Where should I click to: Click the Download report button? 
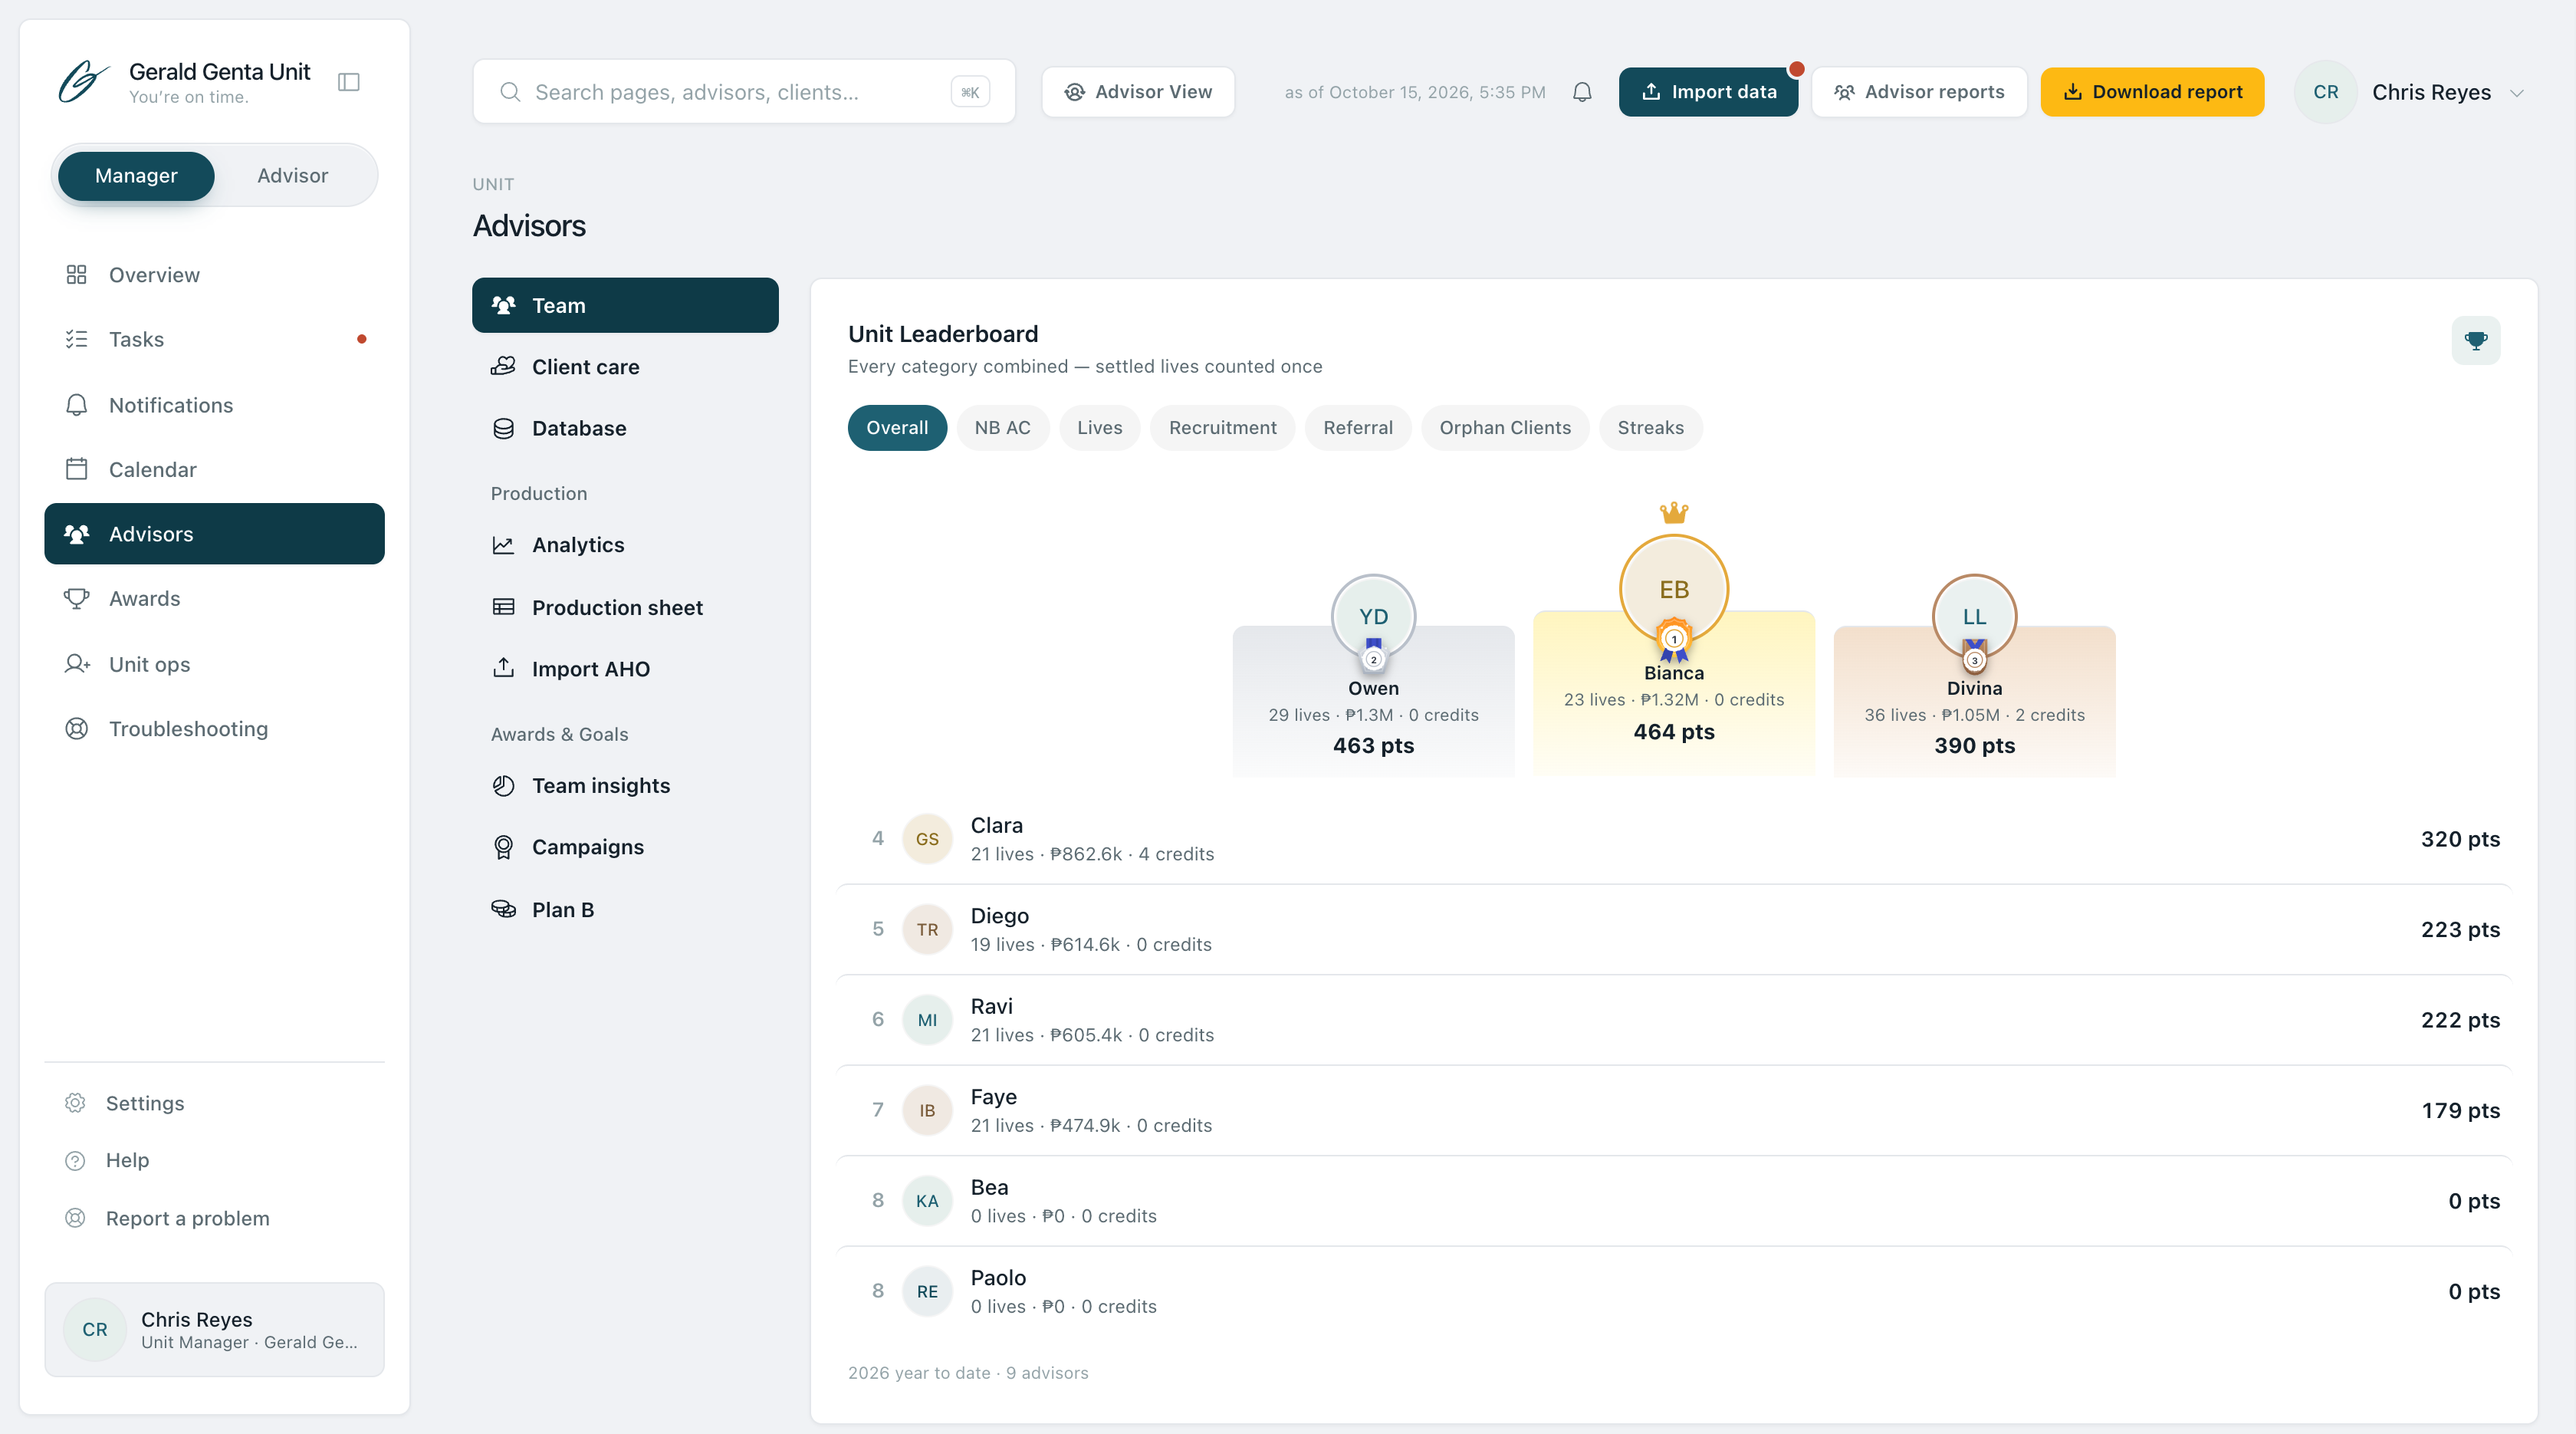(x=2152, y=92)
